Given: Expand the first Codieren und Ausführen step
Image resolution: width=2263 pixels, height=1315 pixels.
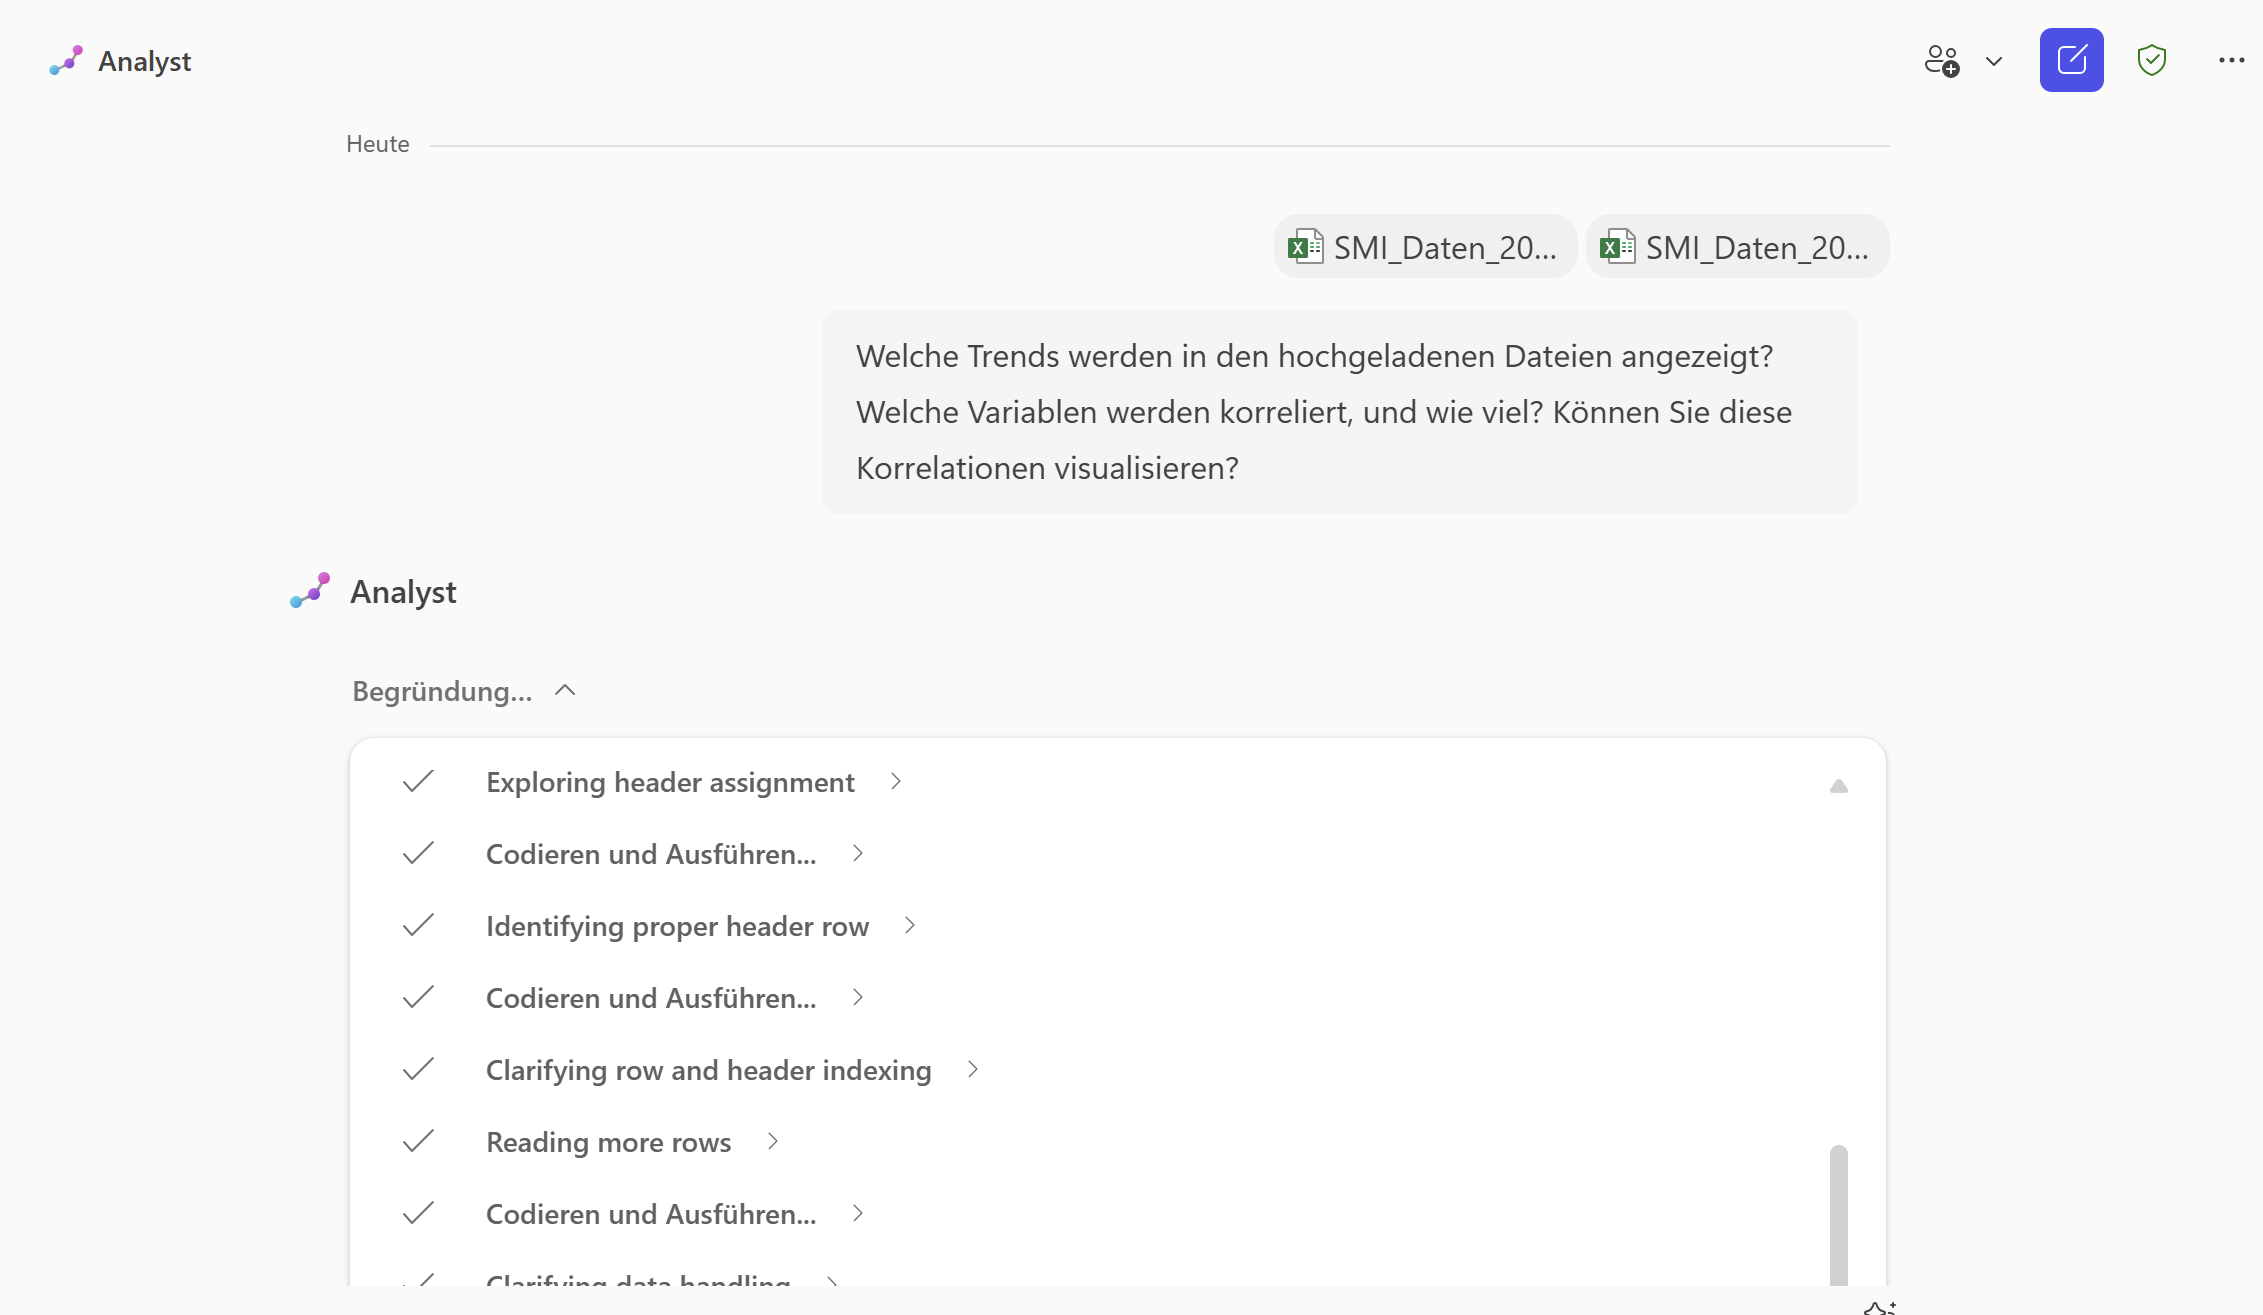Looking at the screenshot, I should tap(857, 853).
